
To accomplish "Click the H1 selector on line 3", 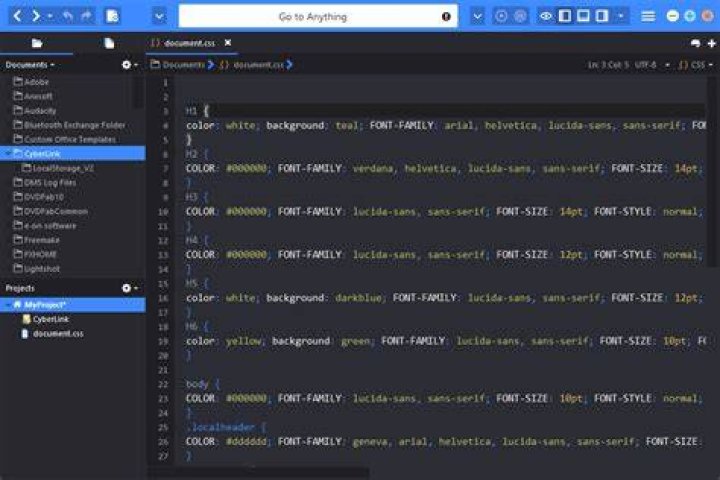I will (191, 111).
